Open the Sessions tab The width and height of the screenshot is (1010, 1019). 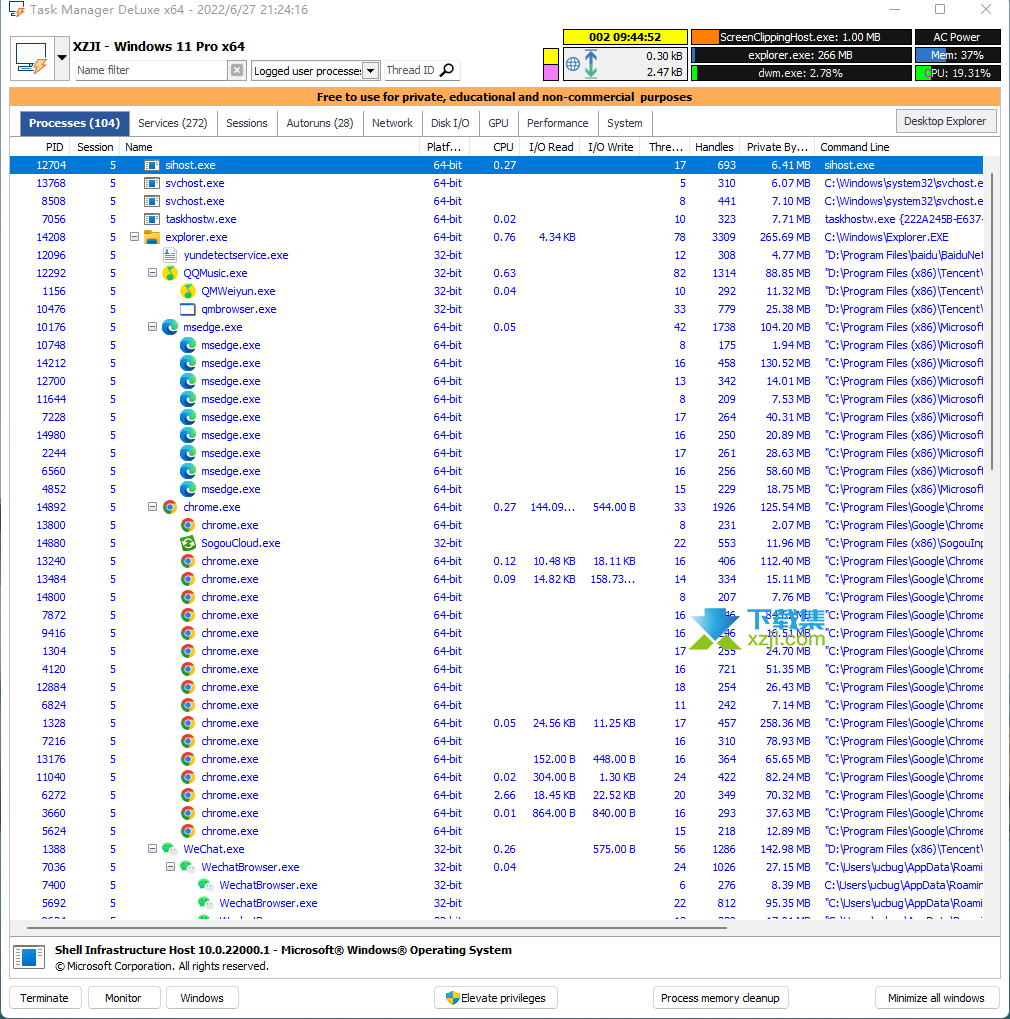tap(247, 123)
